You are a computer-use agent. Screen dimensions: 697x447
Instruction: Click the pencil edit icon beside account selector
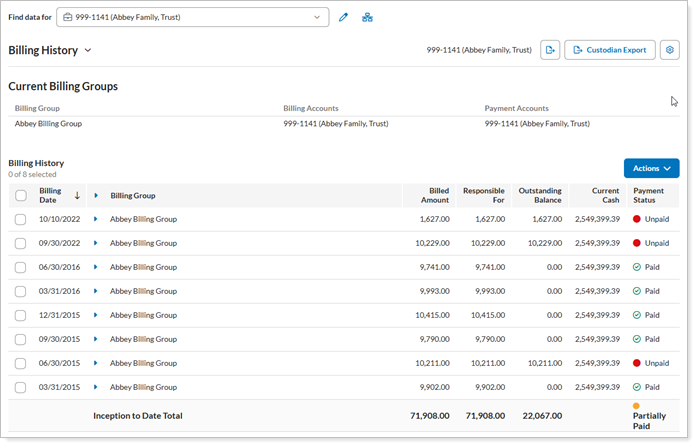(343, 18)
